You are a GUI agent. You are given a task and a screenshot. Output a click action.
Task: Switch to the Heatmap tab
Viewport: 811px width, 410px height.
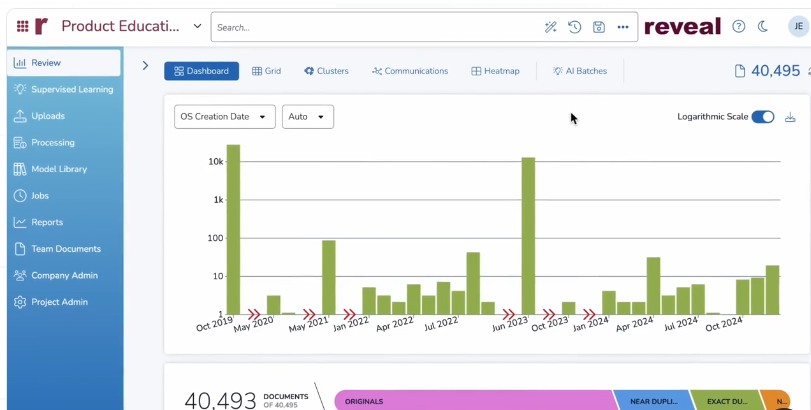click(x=495, y=71)
